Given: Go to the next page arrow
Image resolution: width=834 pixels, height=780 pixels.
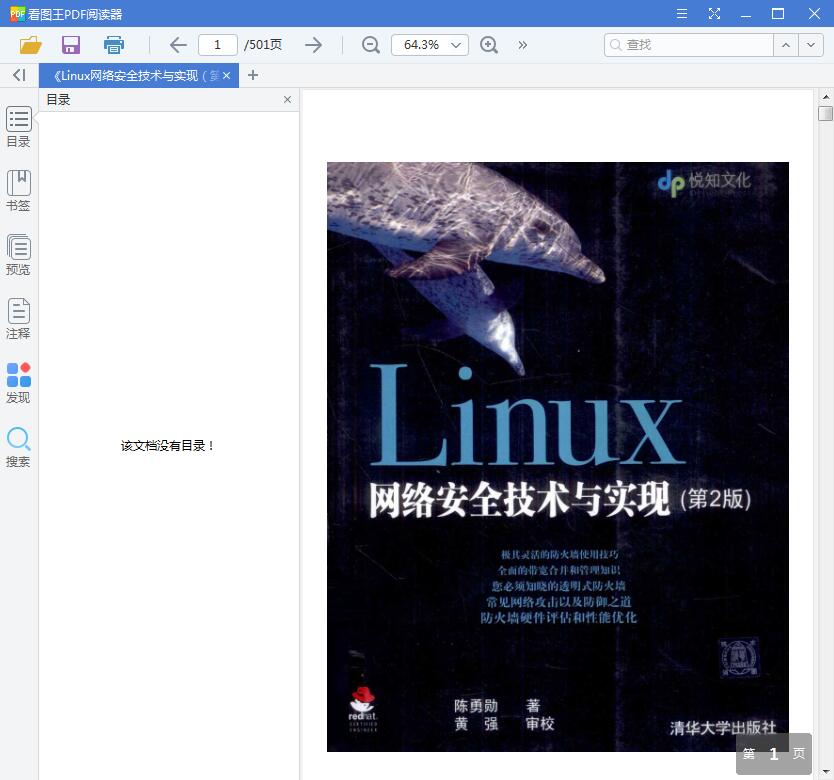Looking at the screenshot, I should [313, 45].
